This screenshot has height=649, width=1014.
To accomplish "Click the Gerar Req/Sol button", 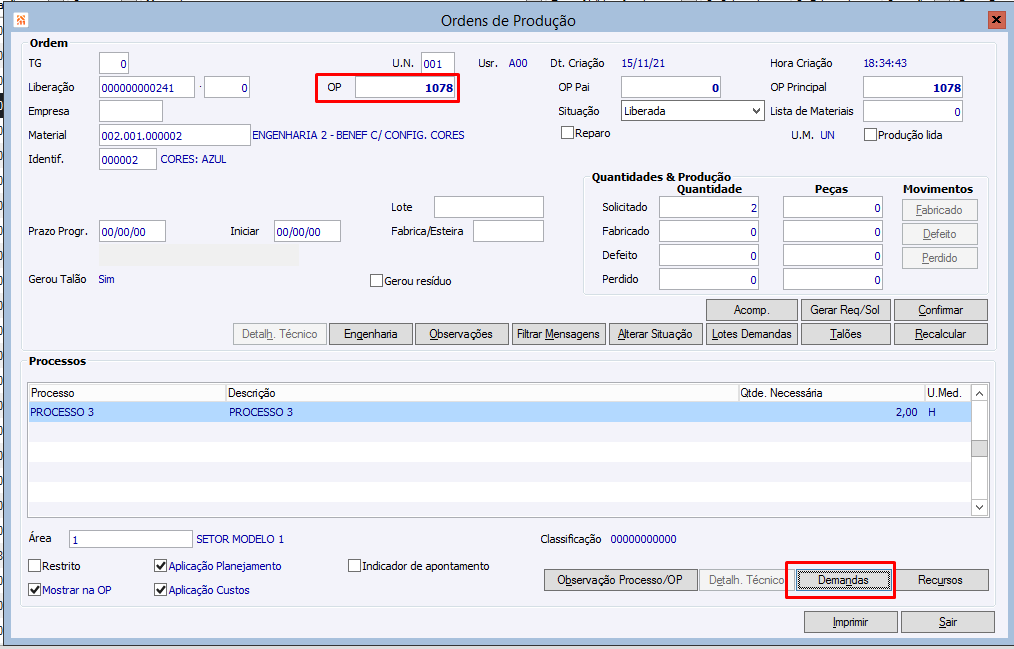I will [x=845, y=310].
